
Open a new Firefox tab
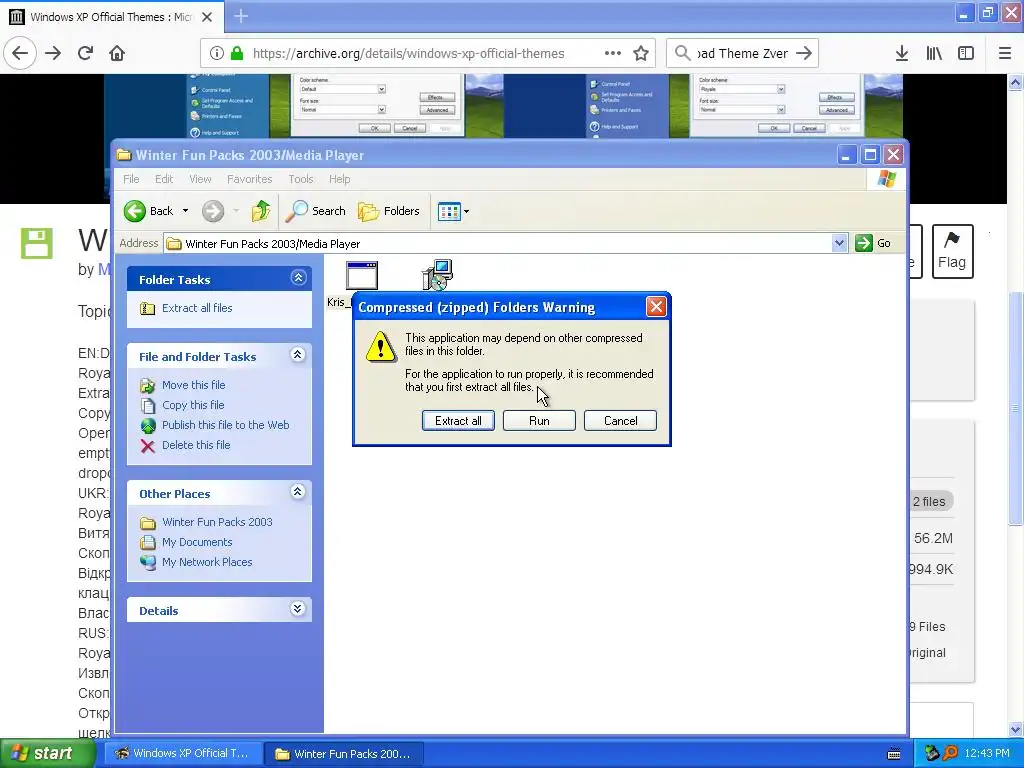point(240,16)
